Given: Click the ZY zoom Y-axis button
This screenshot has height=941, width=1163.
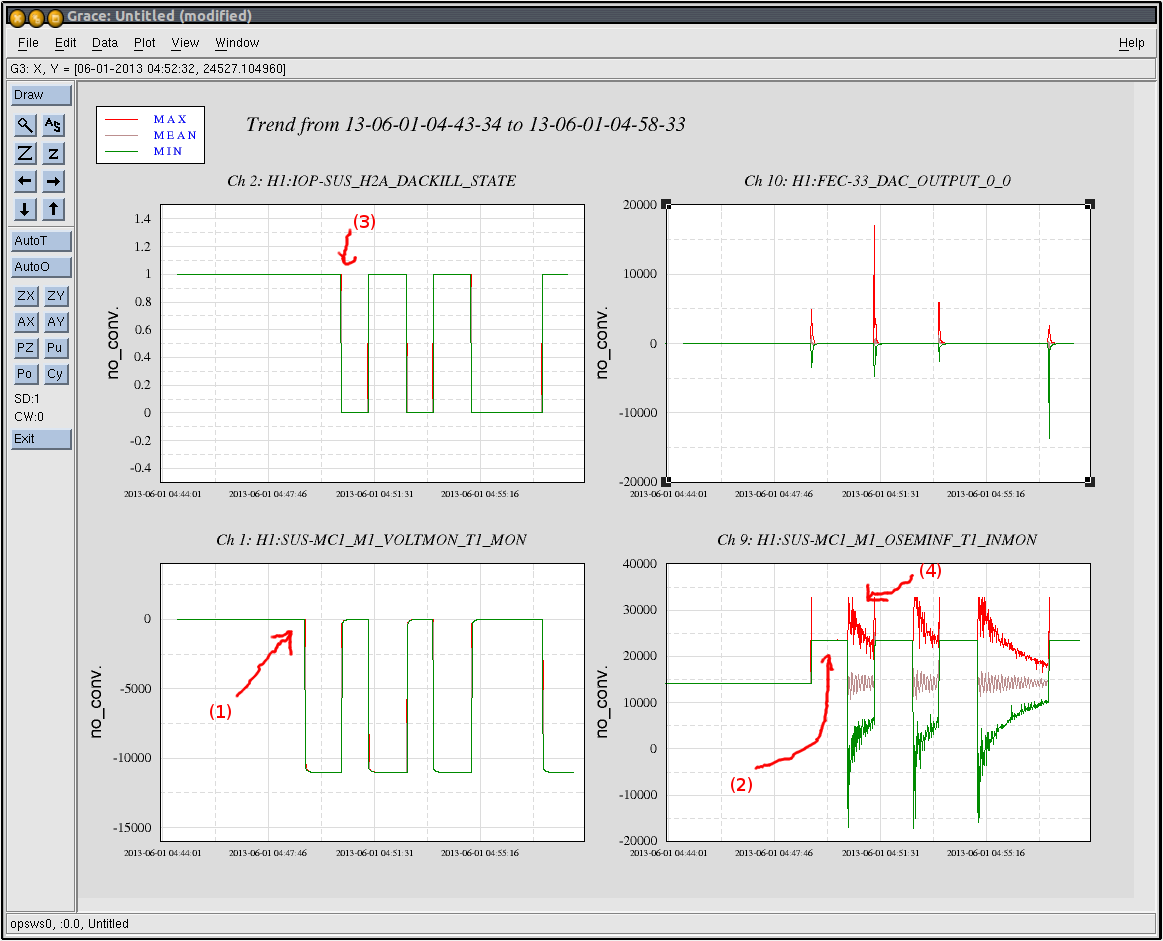Looking at the screenshot, I should (56, 296).
